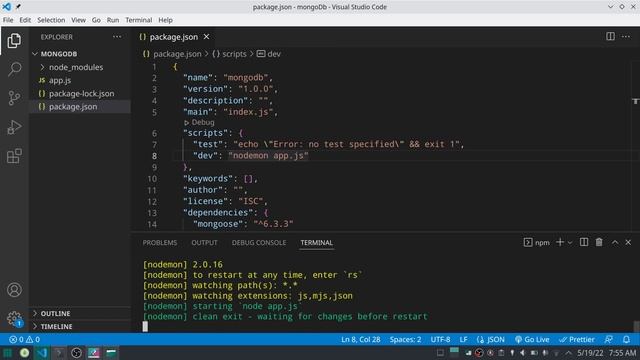Click the scripts breadcrumb segment
This screenshot has width=640, height=360.
[x=229, y=54]
